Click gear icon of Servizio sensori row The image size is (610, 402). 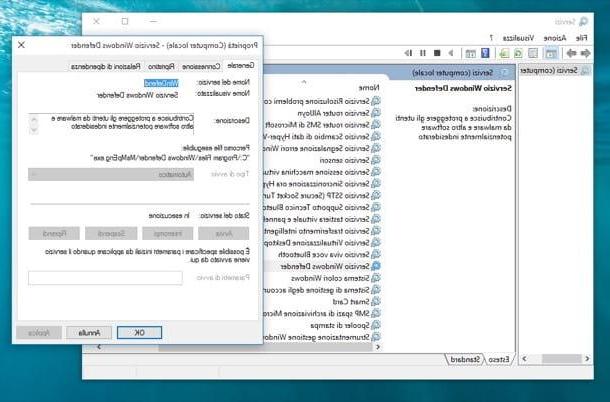pyautogui.click(x=376, y=160)
